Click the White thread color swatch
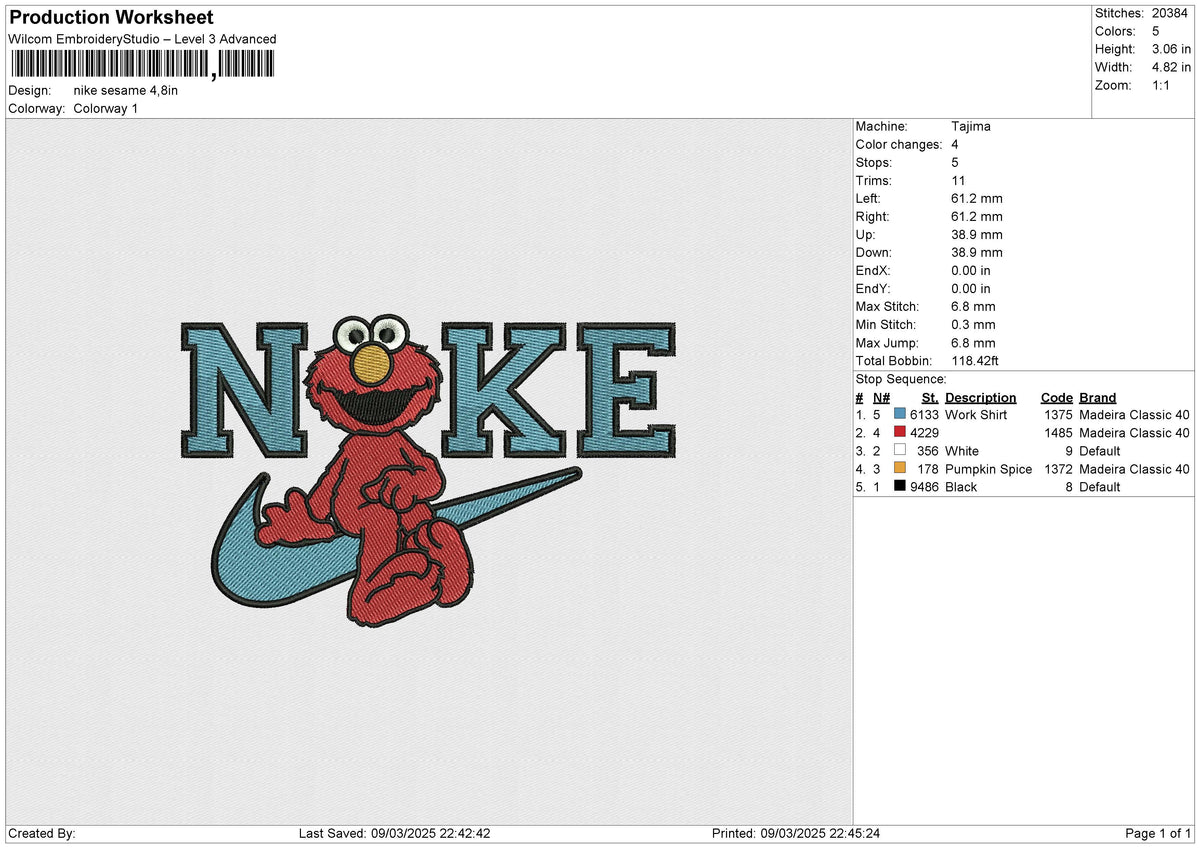This screenshot has height=848, width=1200. pos(900,450)
